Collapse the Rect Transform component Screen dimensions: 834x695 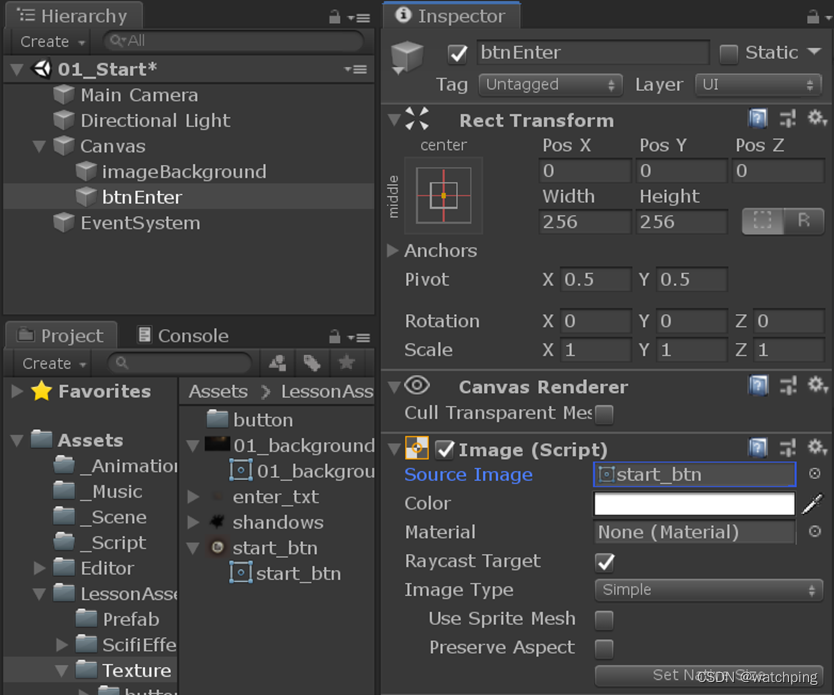pos(394,120)
